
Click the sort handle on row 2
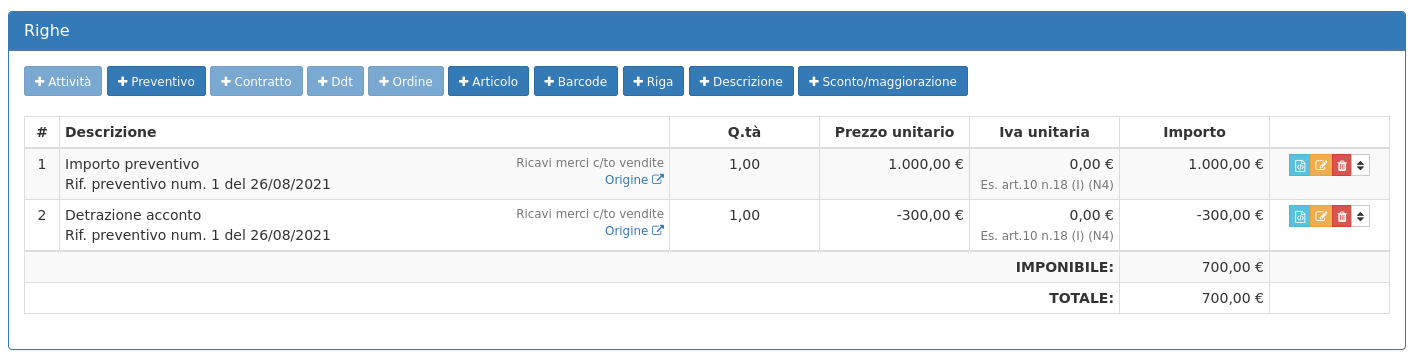coord(1360,216)
